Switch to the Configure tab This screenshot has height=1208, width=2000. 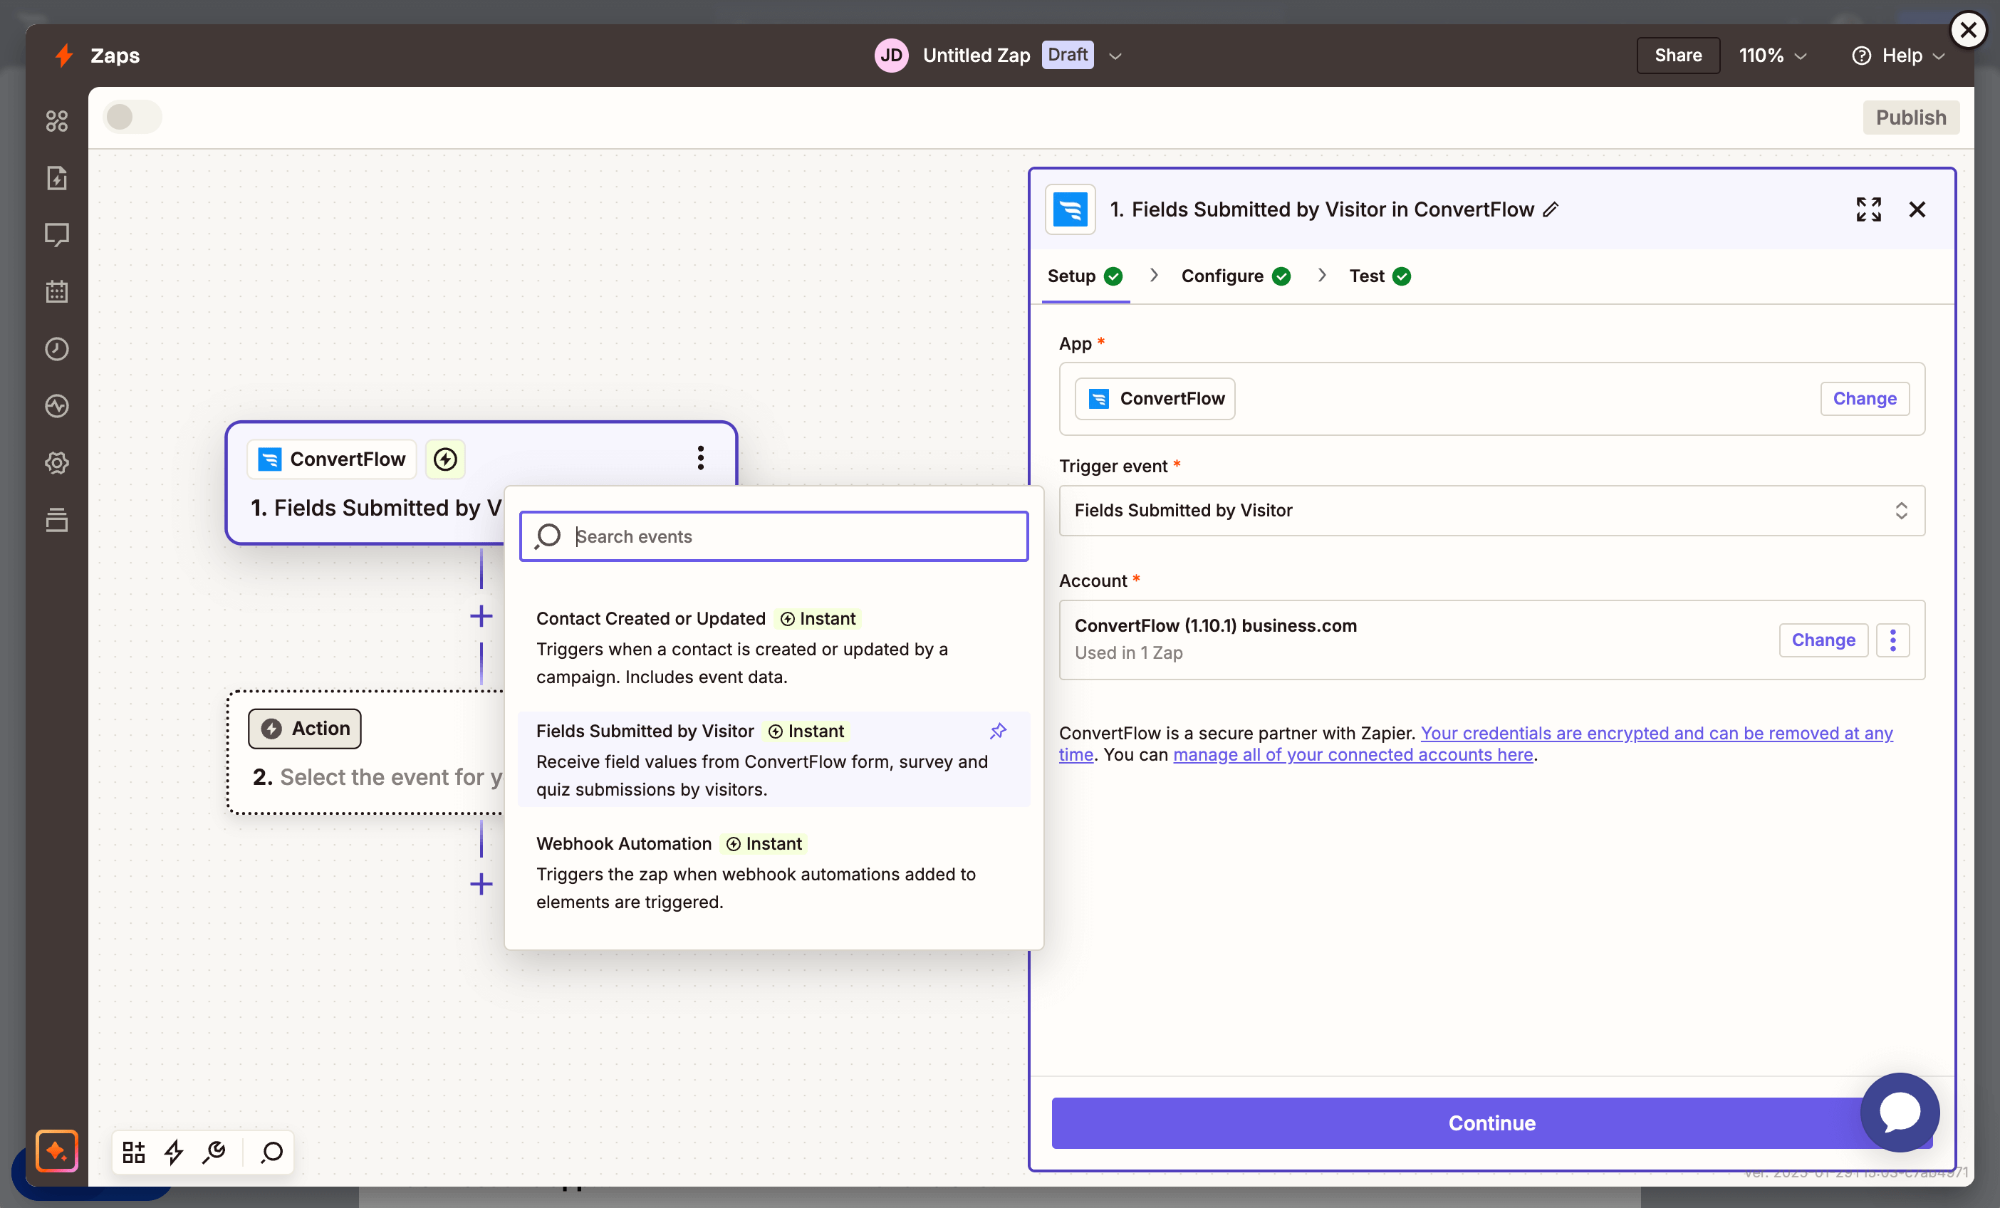click(x=1236, y=276)
